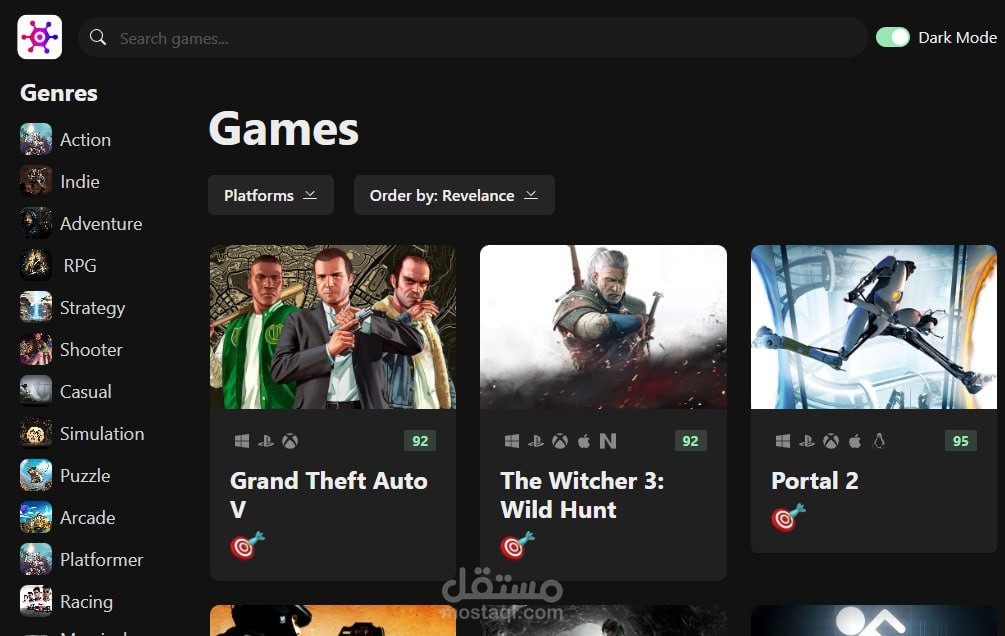The image size is (1005, 636).
Task: Click the Grand Theft Auto V title
Action: pos(329,495)
